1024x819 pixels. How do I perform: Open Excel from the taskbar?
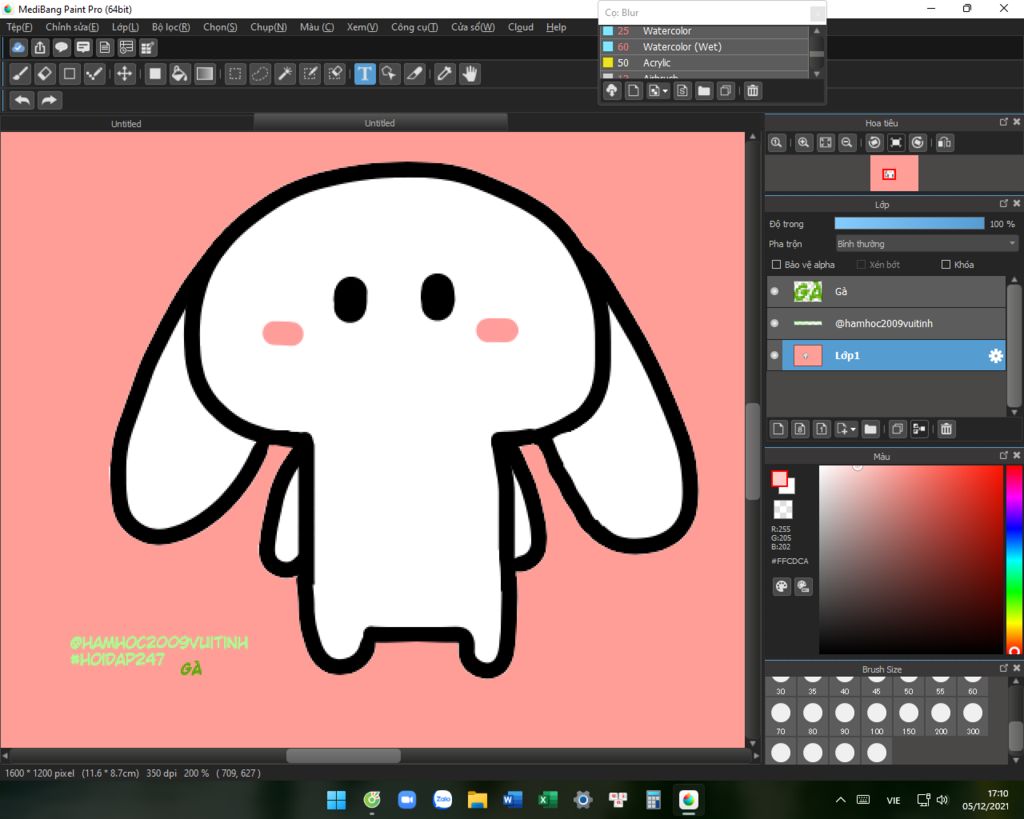pyautogui.click(x=548, y=800)
